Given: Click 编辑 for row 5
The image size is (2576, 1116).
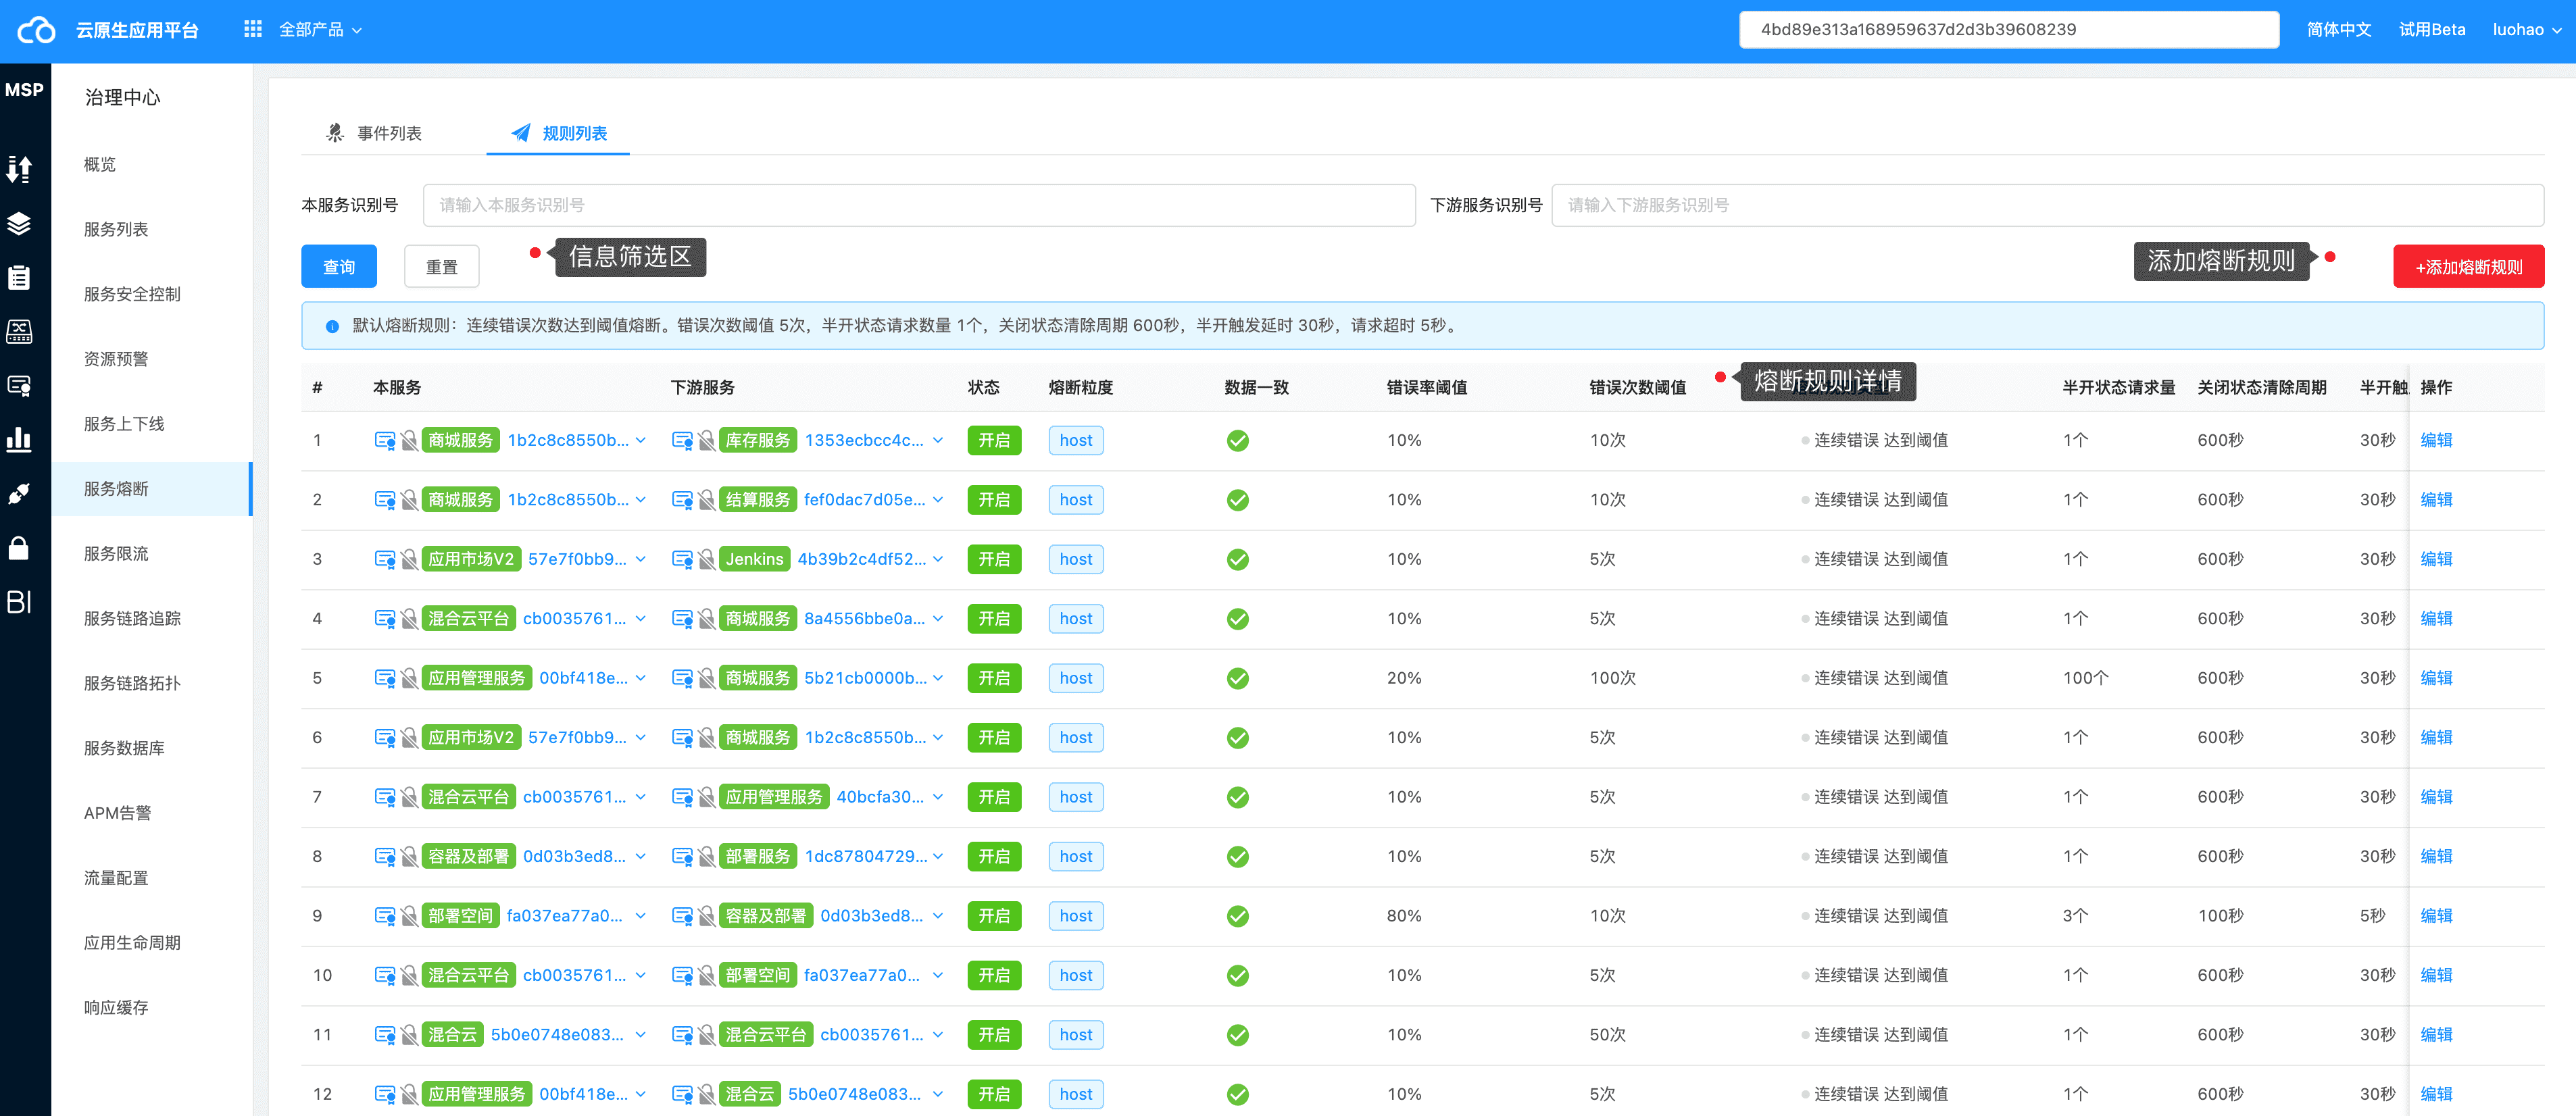Looking at the screenshot, I should coord(2436,679).
